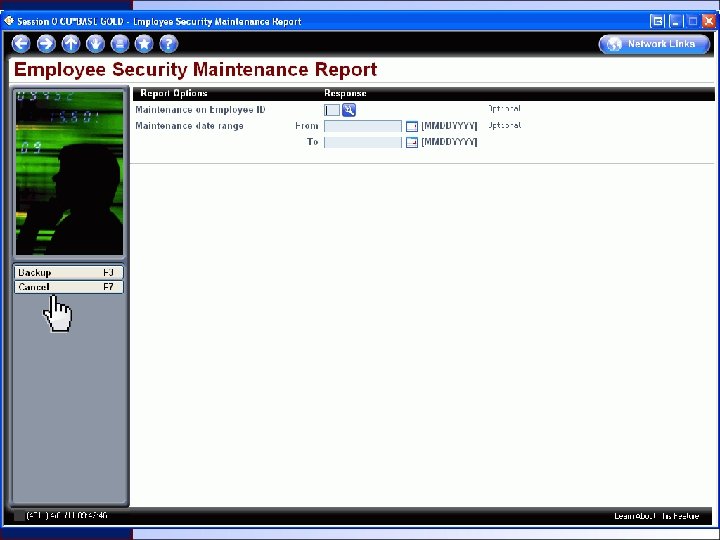This screenshot has width=720, height=540.
Task: Click the green silhouette sidebar image
Action: 69,173
